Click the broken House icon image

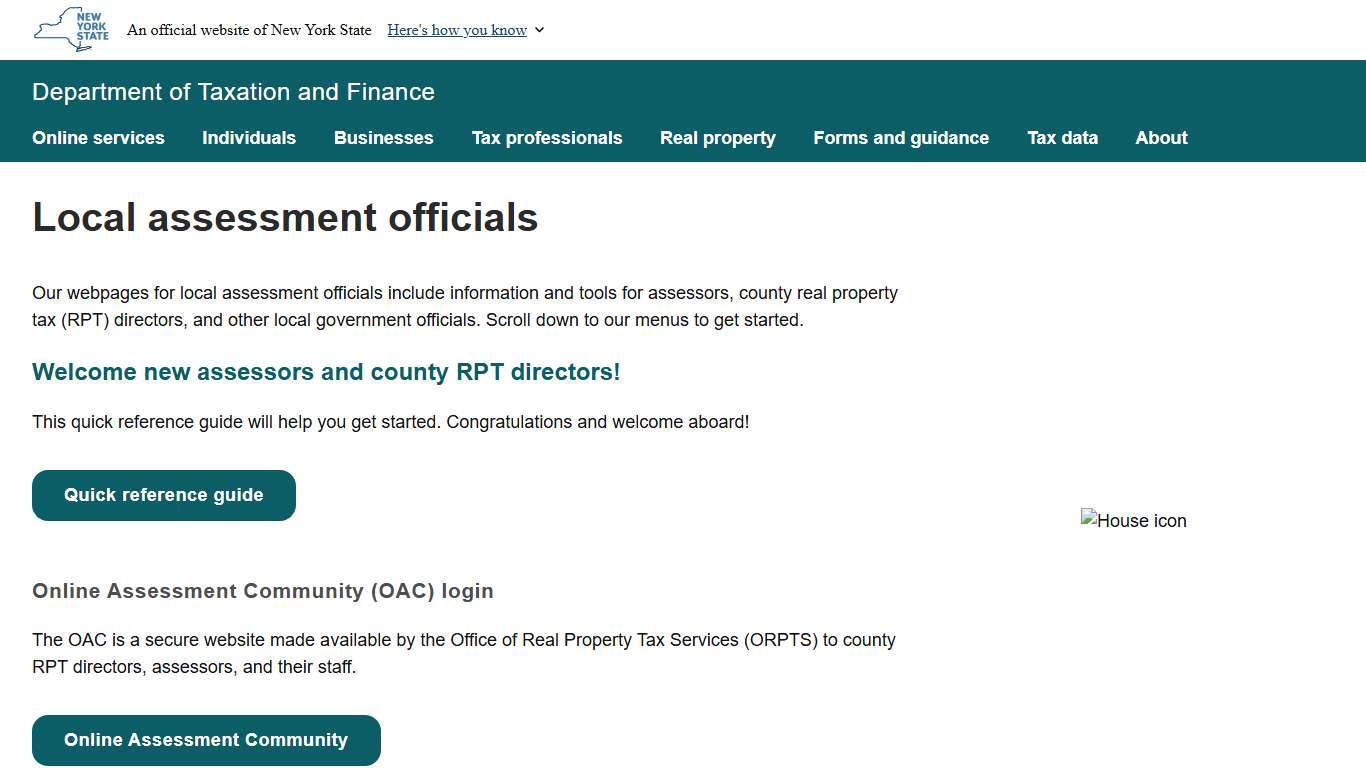tap(1133, 520)
